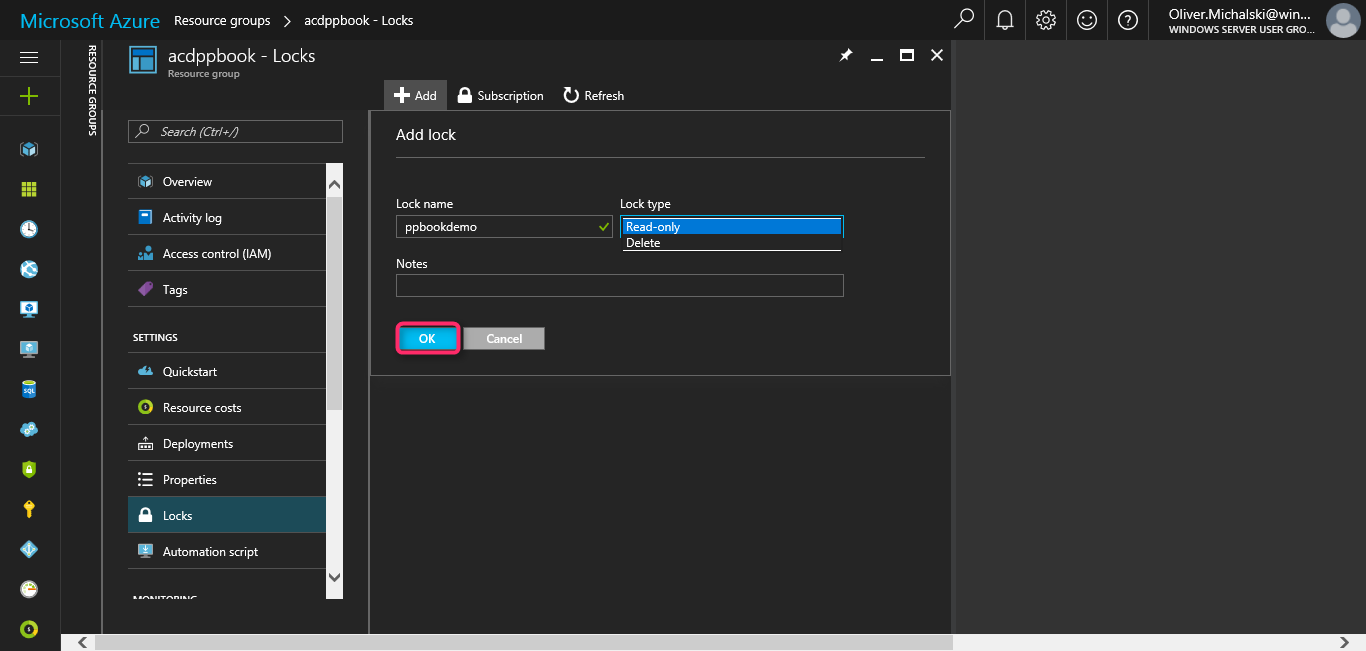Click the Resource costs green icon
Screen dimensions: 1366x651
tap(145, 408)
